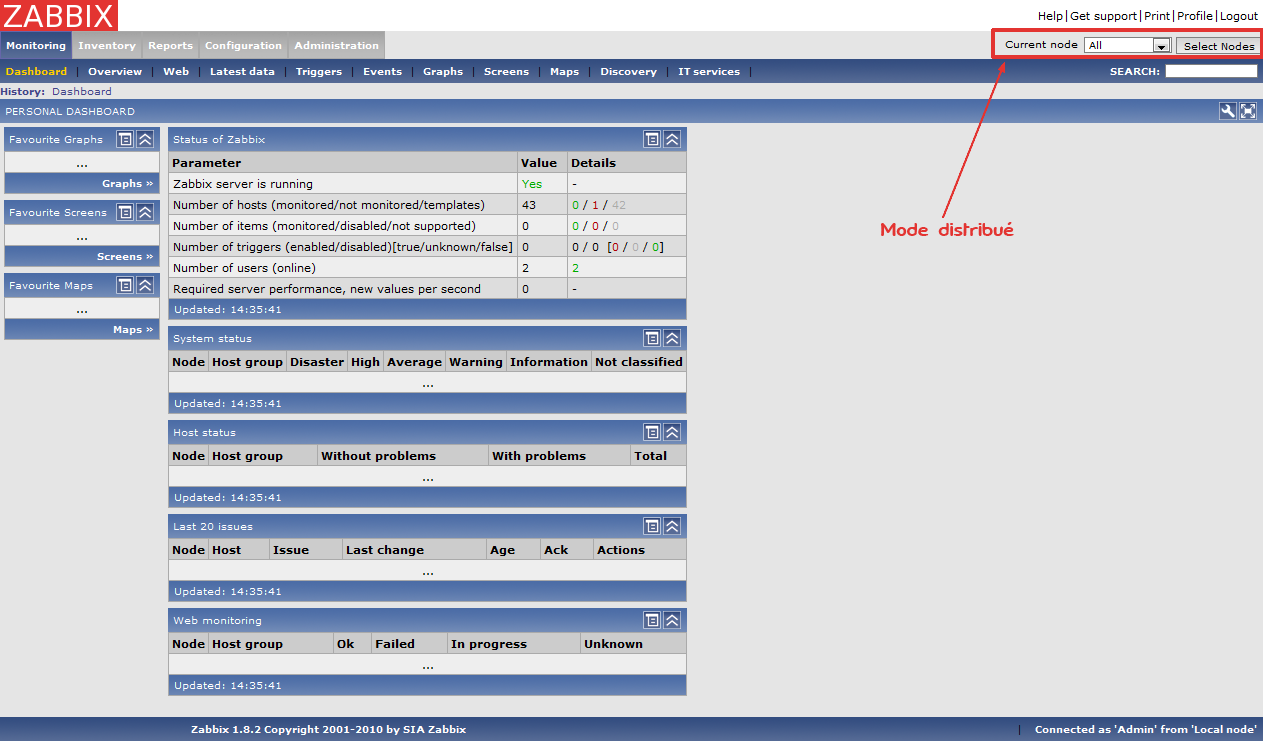Open Last 20 issues widget menu icon

point(652,527)
